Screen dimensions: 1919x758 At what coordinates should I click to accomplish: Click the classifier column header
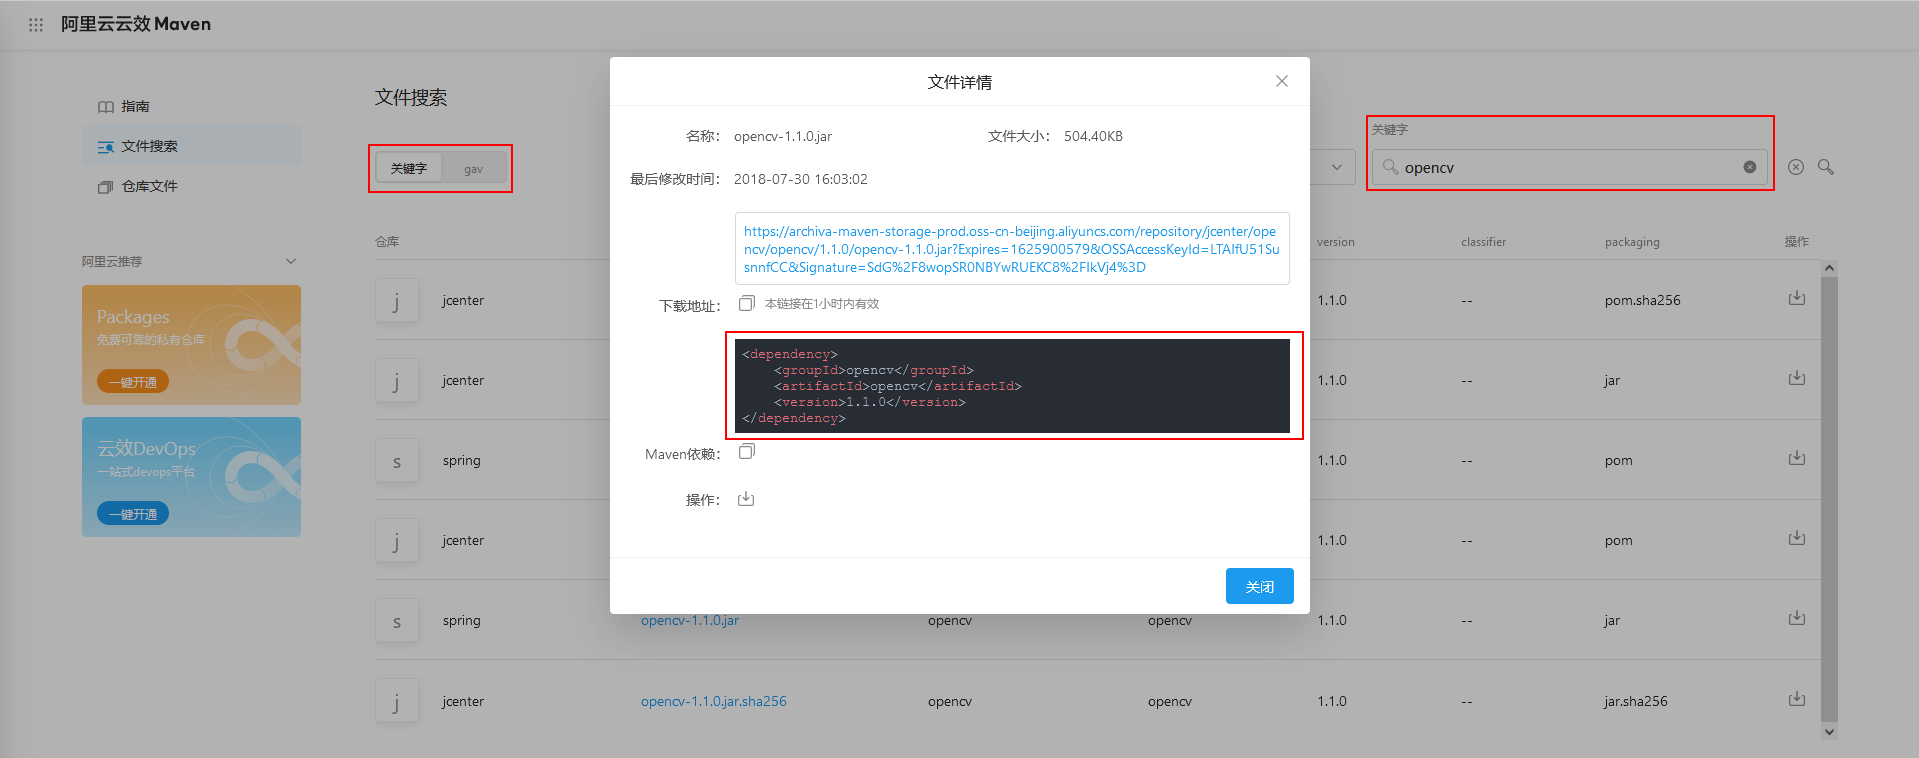point(1483,242)
